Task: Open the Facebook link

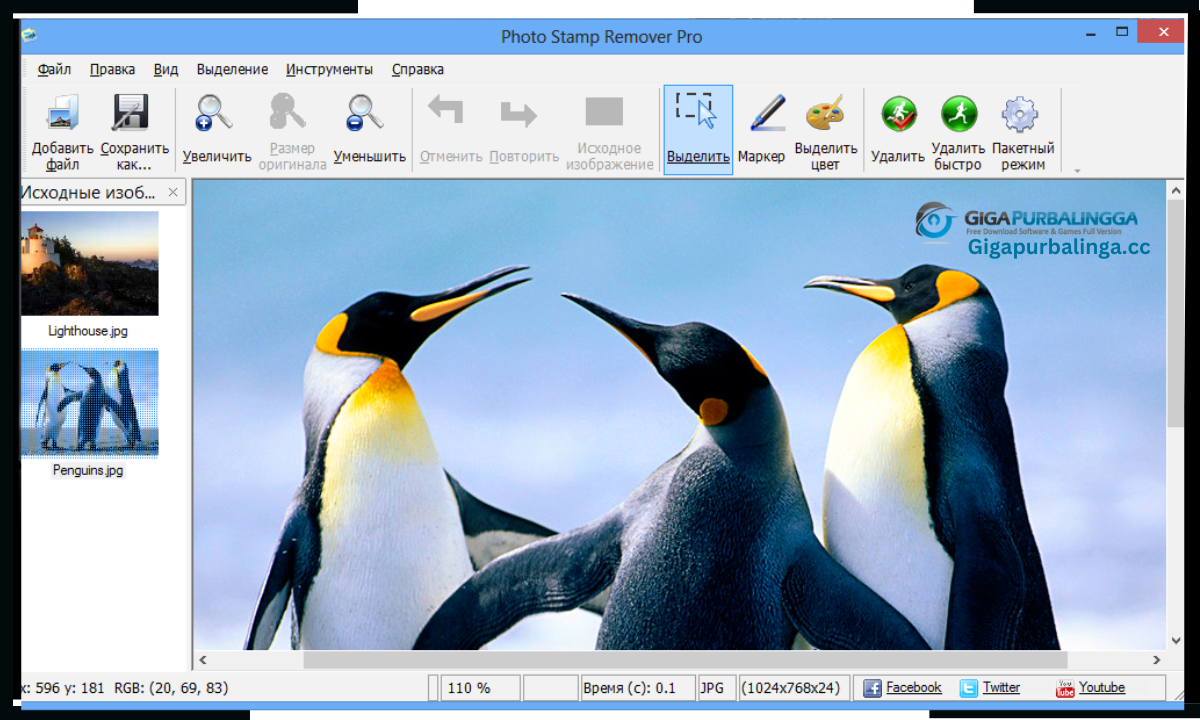Action: point(914,688)
